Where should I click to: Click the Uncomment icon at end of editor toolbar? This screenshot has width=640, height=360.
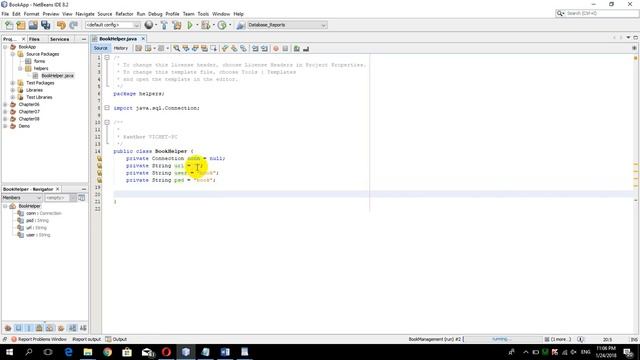[x=306, y=49]
